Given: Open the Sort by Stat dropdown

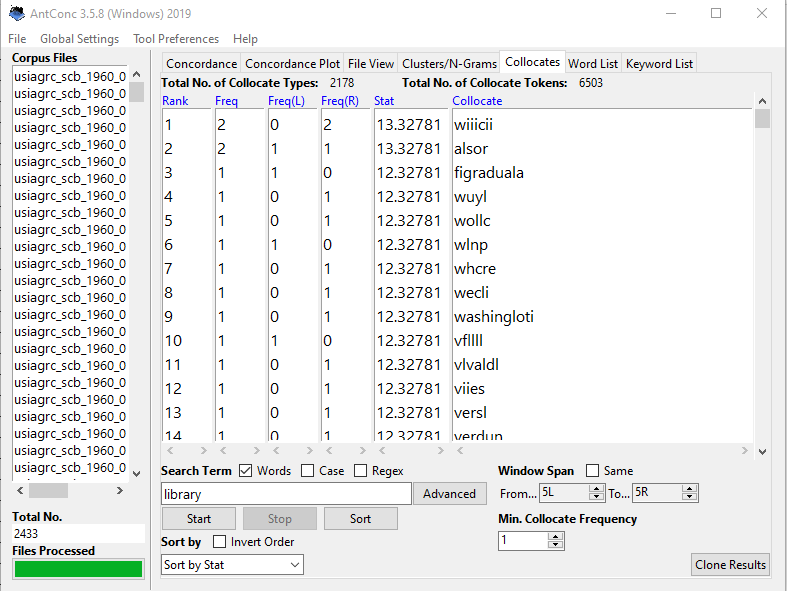Looking at the screenshot, I should [x=232, y=565].
